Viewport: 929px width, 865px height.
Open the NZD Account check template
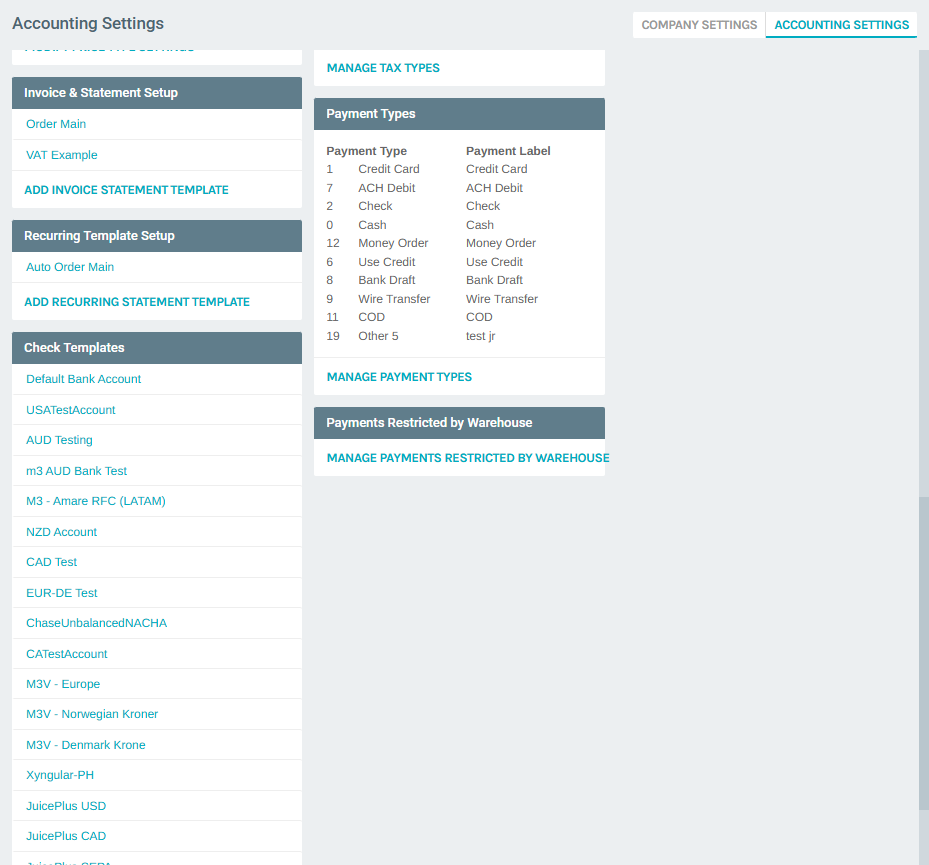tap(62, 531)
